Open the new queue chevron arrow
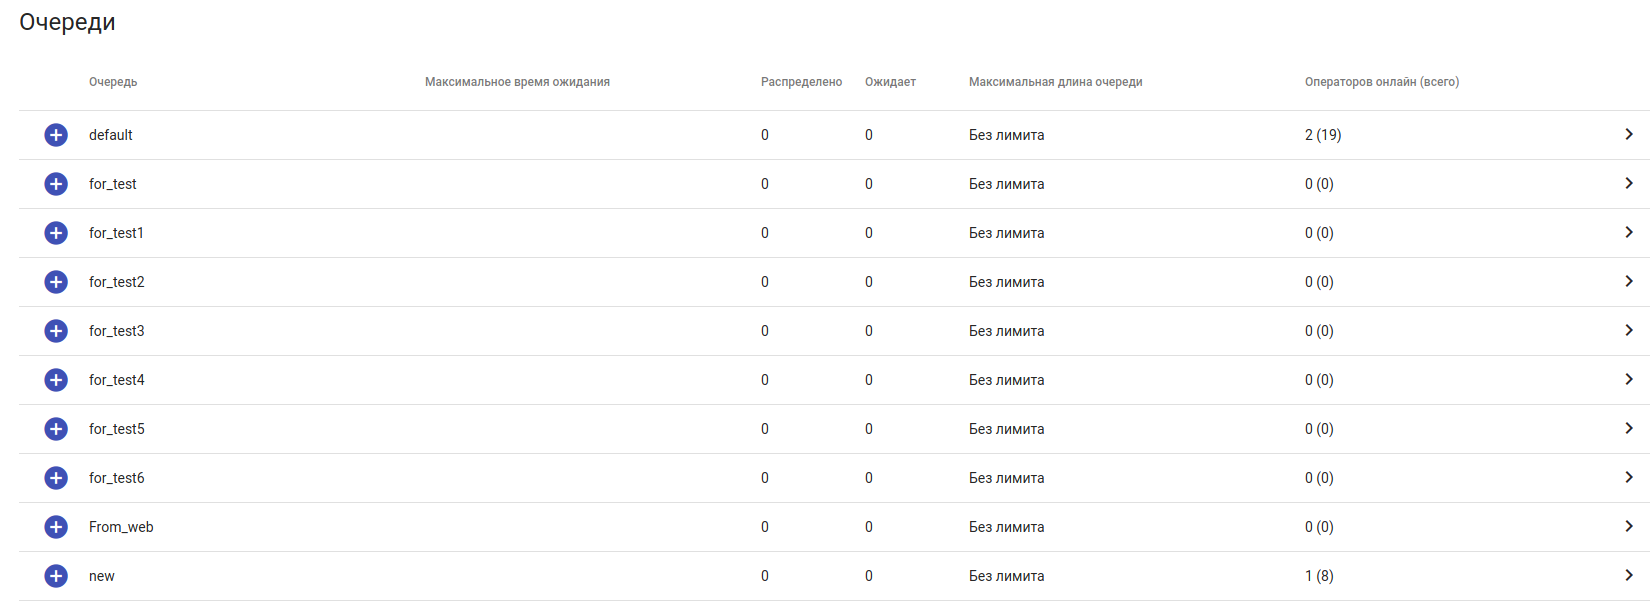 tap(1628, 575)
